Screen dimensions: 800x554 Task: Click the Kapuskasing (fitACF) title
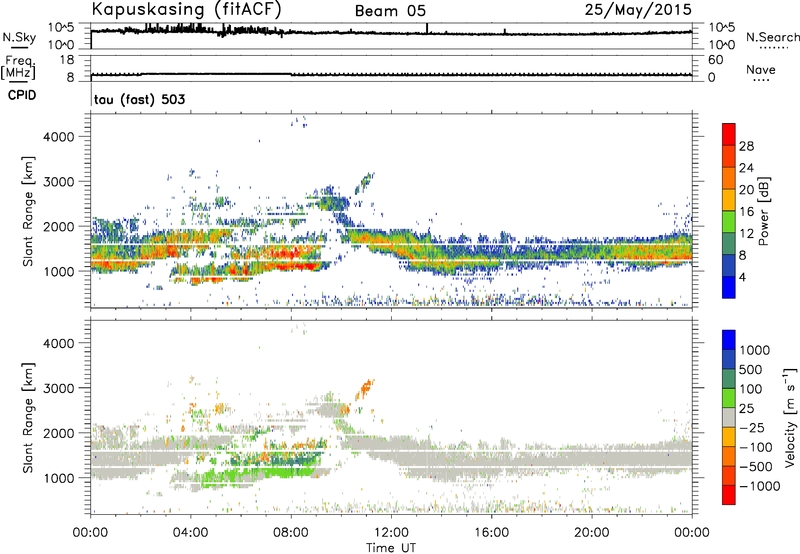coord(186,9)
